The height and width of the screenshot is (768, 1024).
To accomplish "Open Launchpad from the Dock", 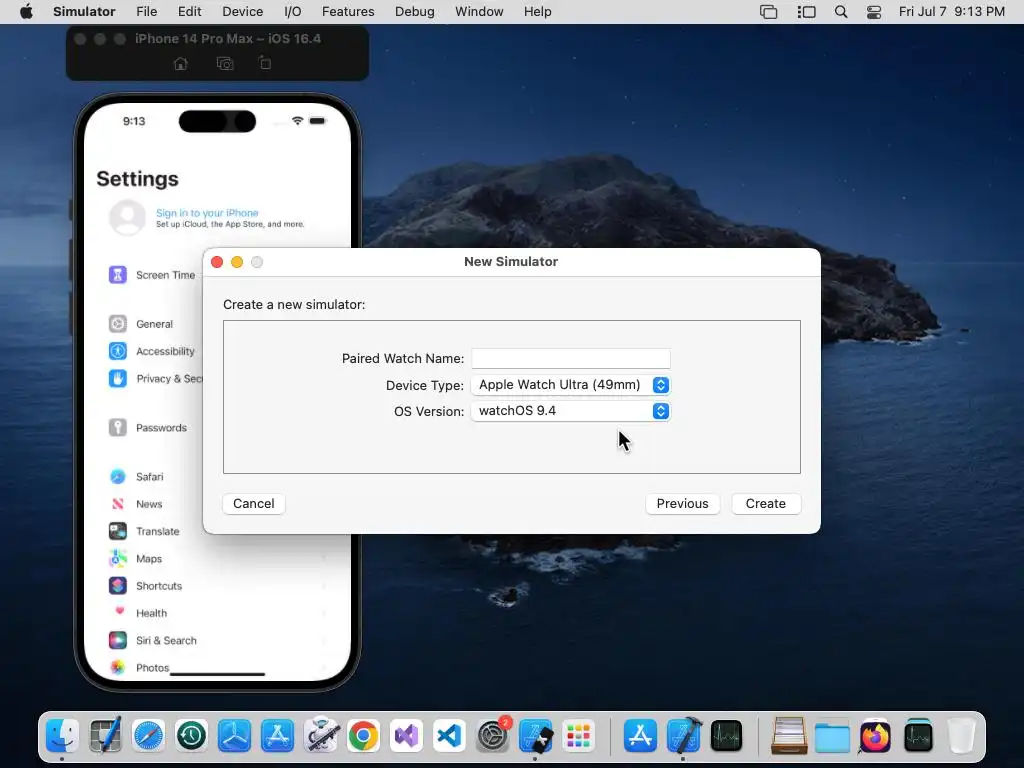I will [579, 736].
